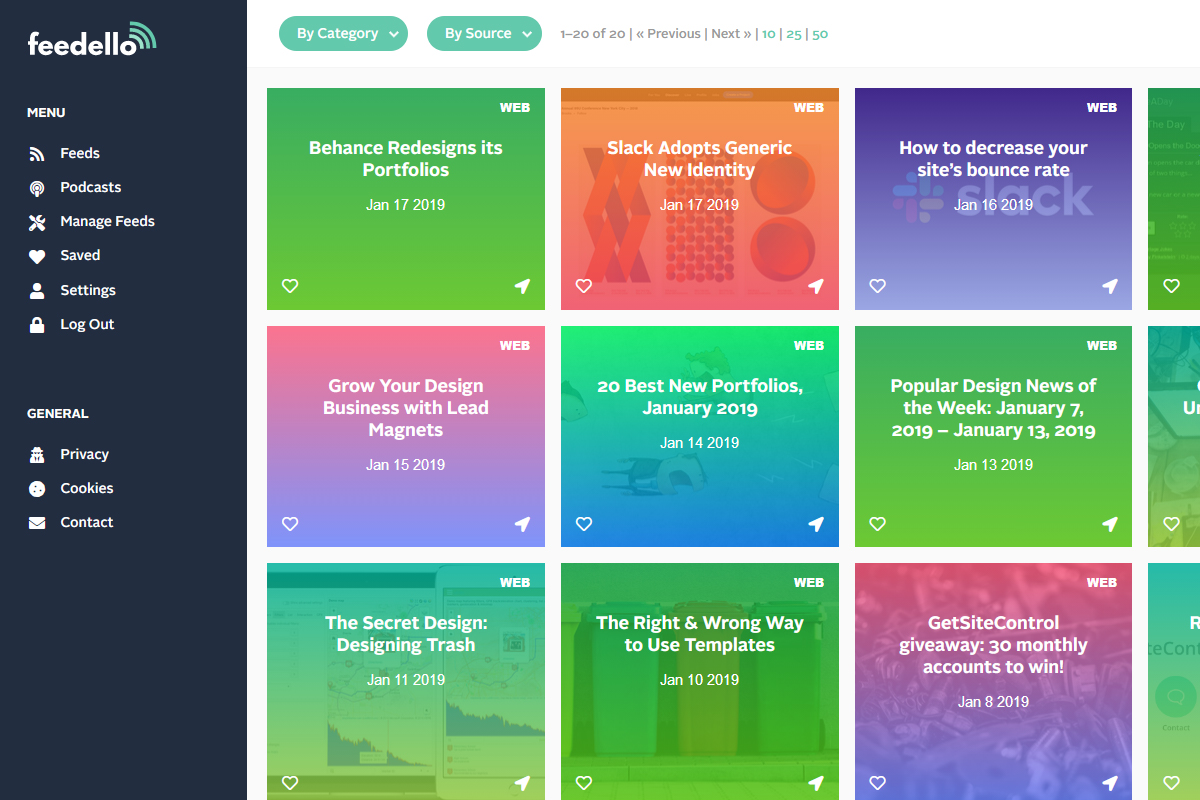This screenshot has width=1200, height=800.
Task: Open the By Category dropdown
Action: [343, 33]
